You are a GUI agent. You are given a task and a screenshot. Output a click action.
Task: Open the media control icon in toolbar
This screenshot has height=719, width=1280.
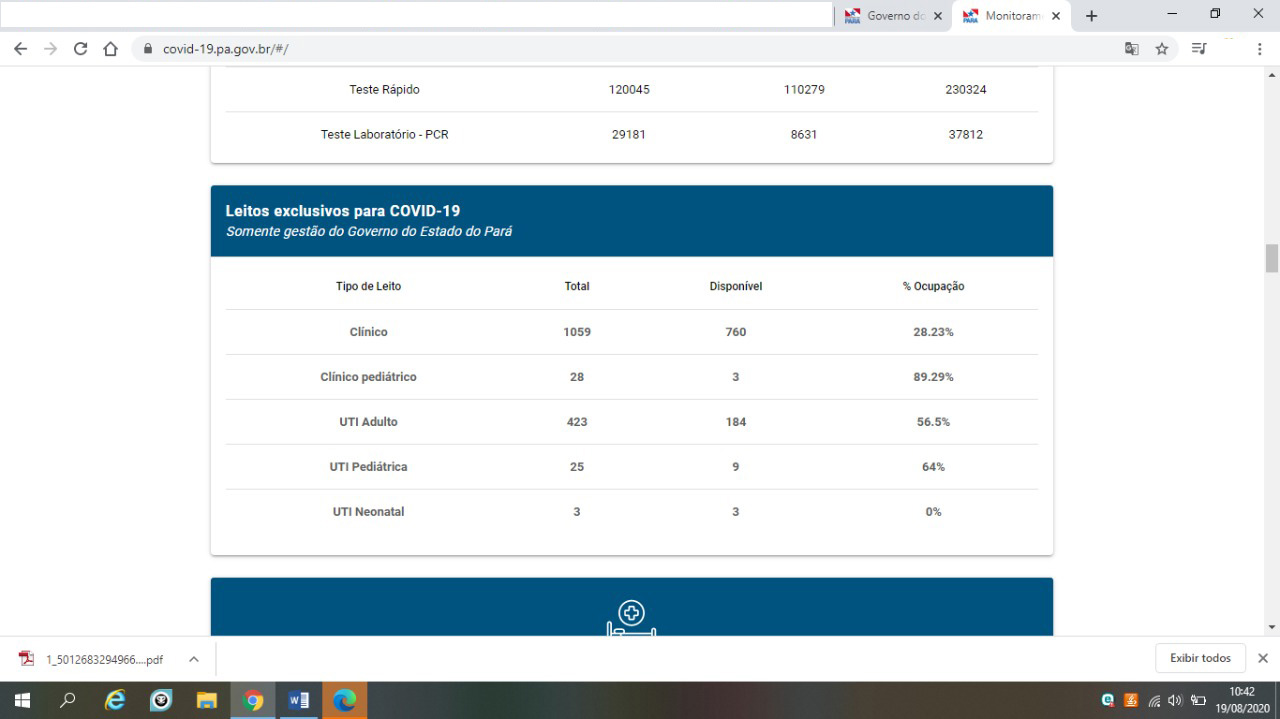click(x=1199, y=49)
